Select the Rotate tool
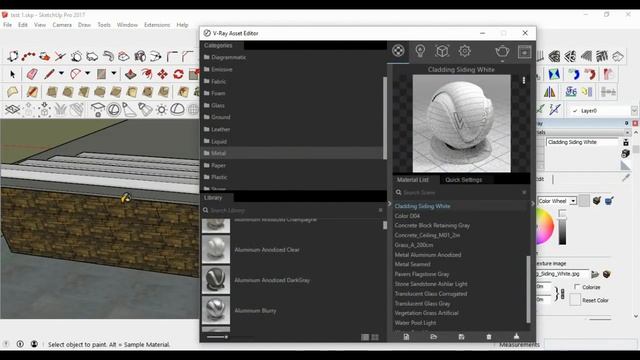 click(178, 74)
